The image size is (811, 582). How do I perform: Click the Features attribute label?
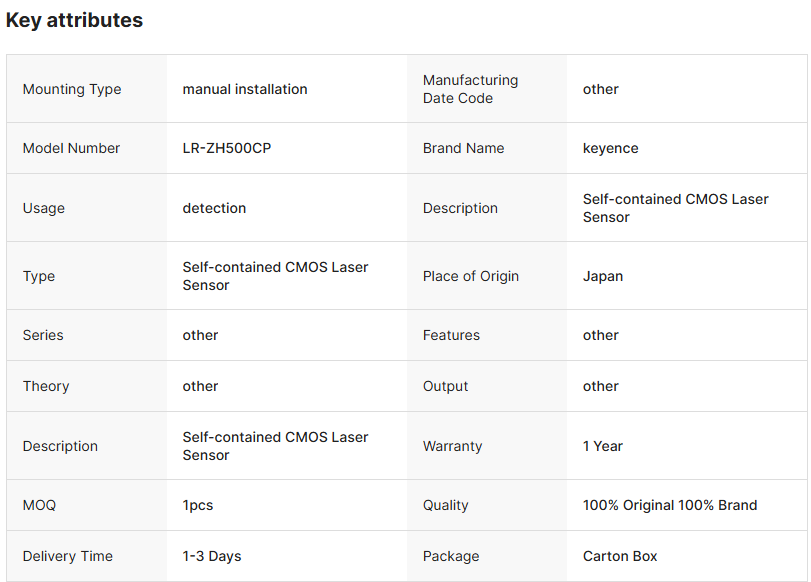[x=451, y=335]
